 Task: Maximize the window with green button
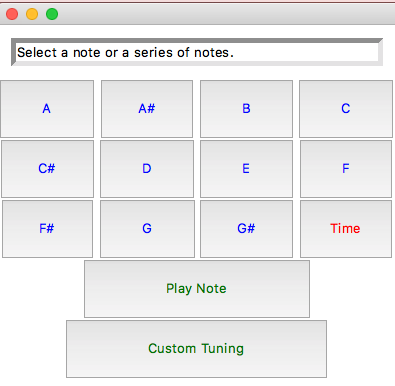tap(52, 14)
